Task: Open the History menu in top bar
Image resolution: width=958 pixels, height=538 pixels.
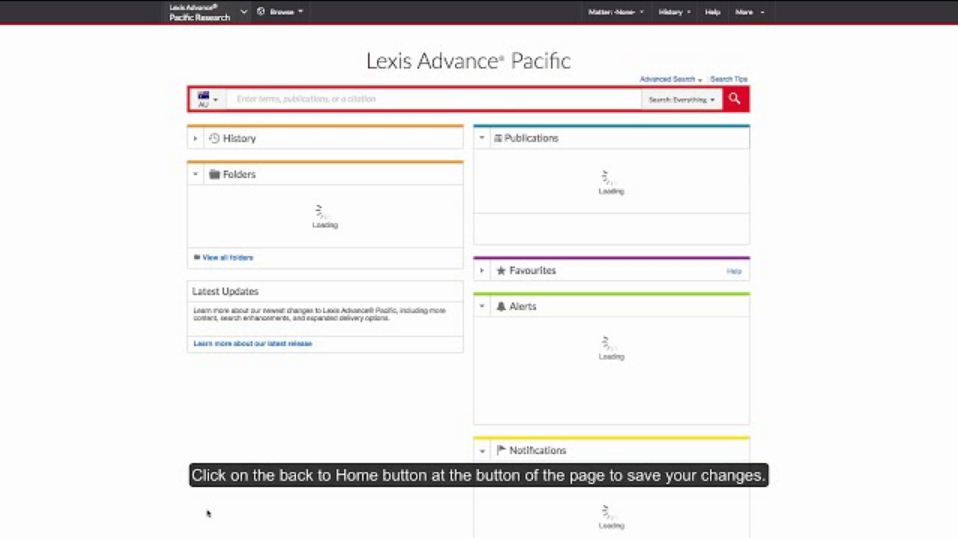Action: tap(675, 12)
